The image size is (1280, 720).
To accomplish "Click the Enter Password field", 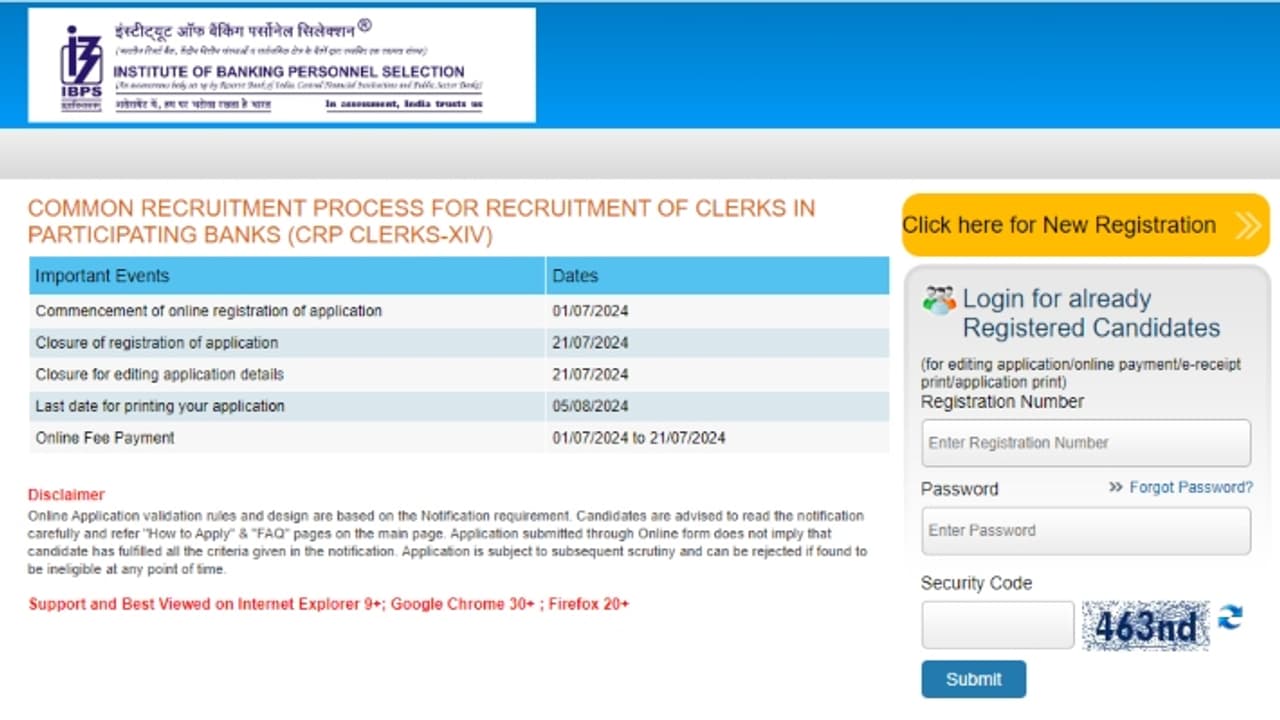I will (x=1085, y=531).
